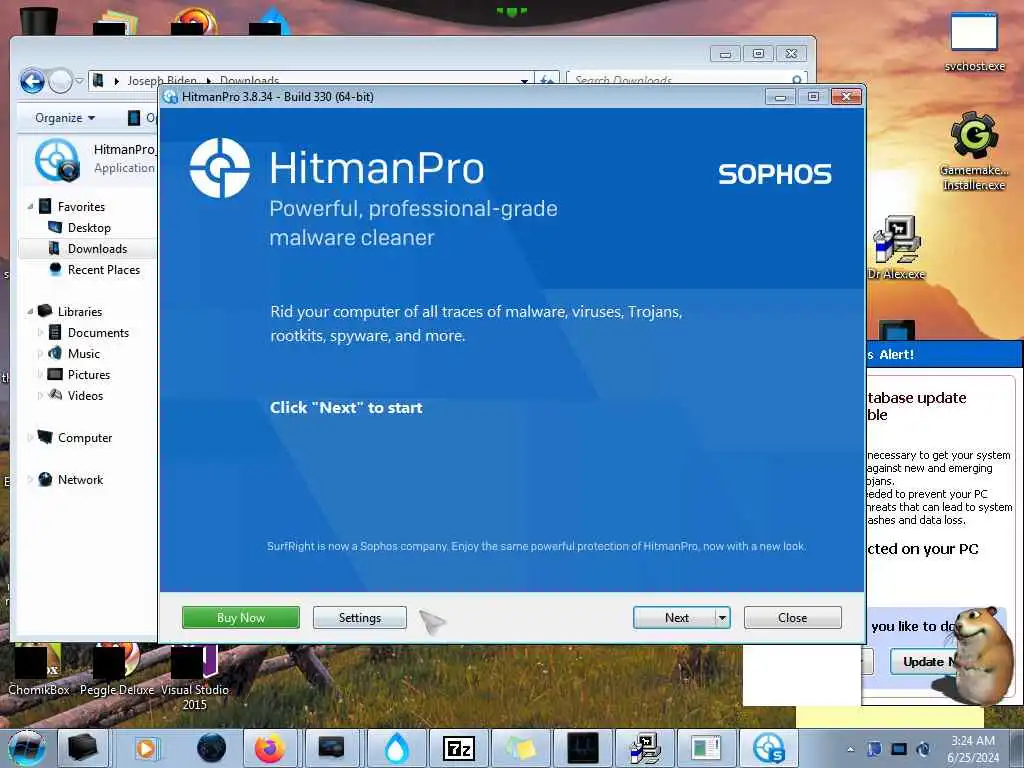Expand the Computer tree arrow
Image resolution: width=1024 pixels, height=768 pixels.
coord(30,438)
